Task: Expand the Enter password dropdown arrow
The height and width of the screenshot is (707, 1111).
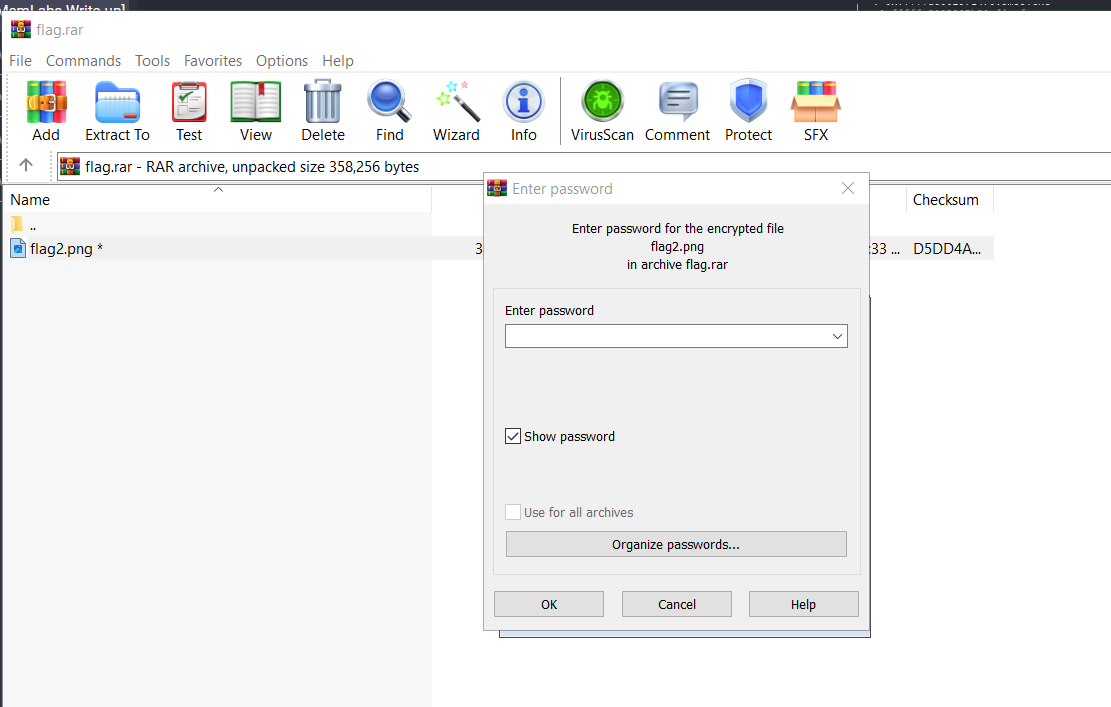Action: (x=838, y=336)
